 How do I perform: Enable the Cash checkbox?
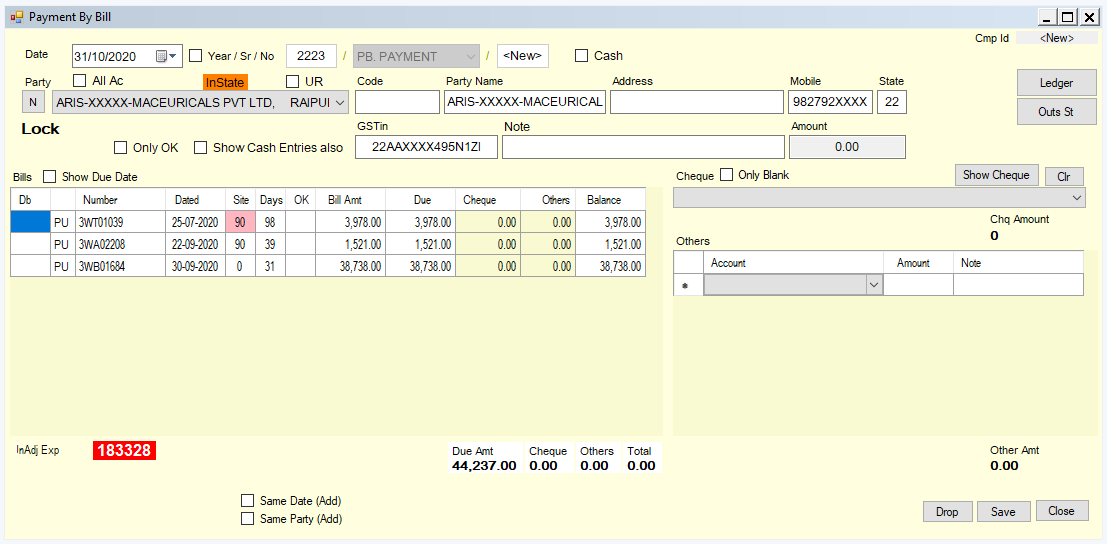click(x=582, y=56)
